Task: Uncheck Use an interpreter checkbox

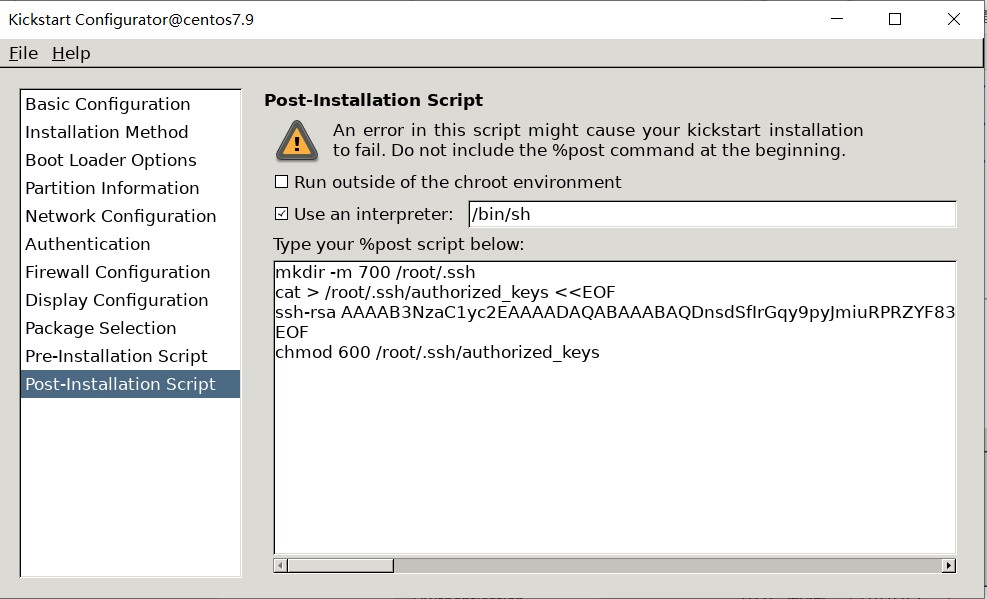Action: click(281, 214)
